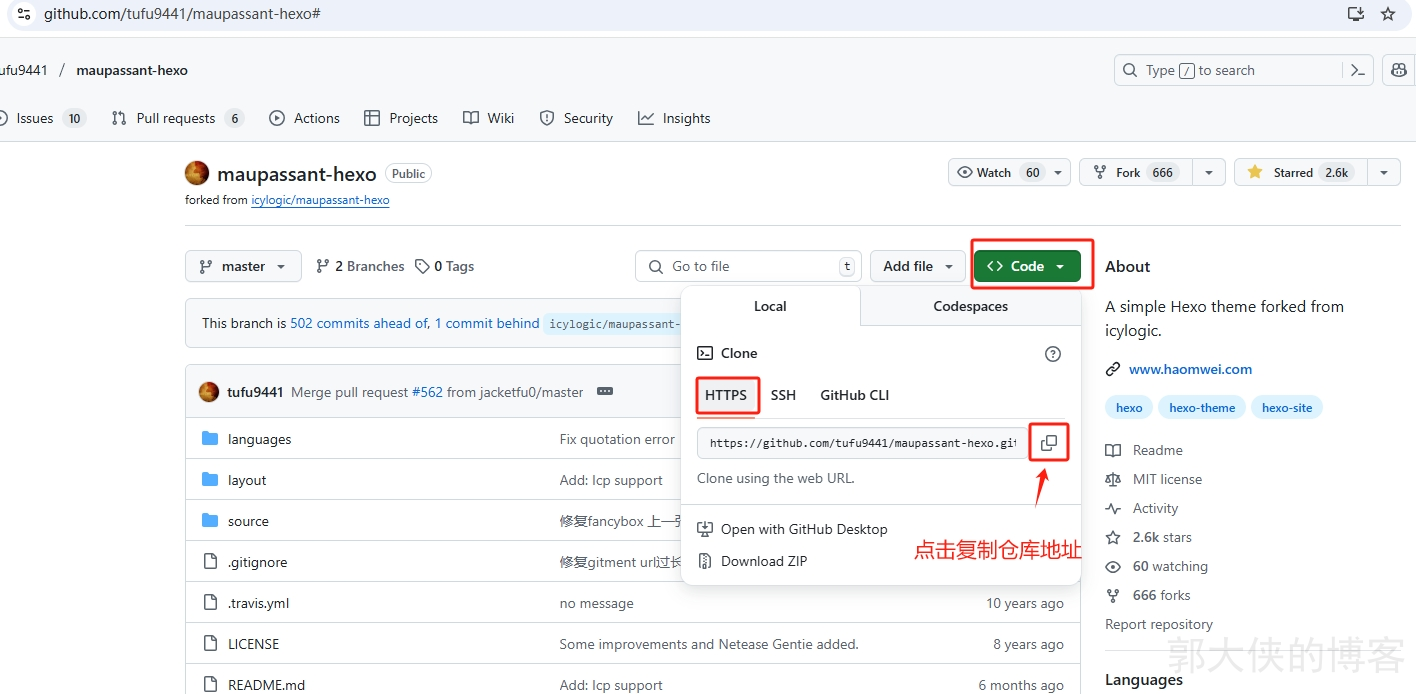Screen dimensions: 1416x694
Task: Open the .travis.yml file
Action: point(258,603)
